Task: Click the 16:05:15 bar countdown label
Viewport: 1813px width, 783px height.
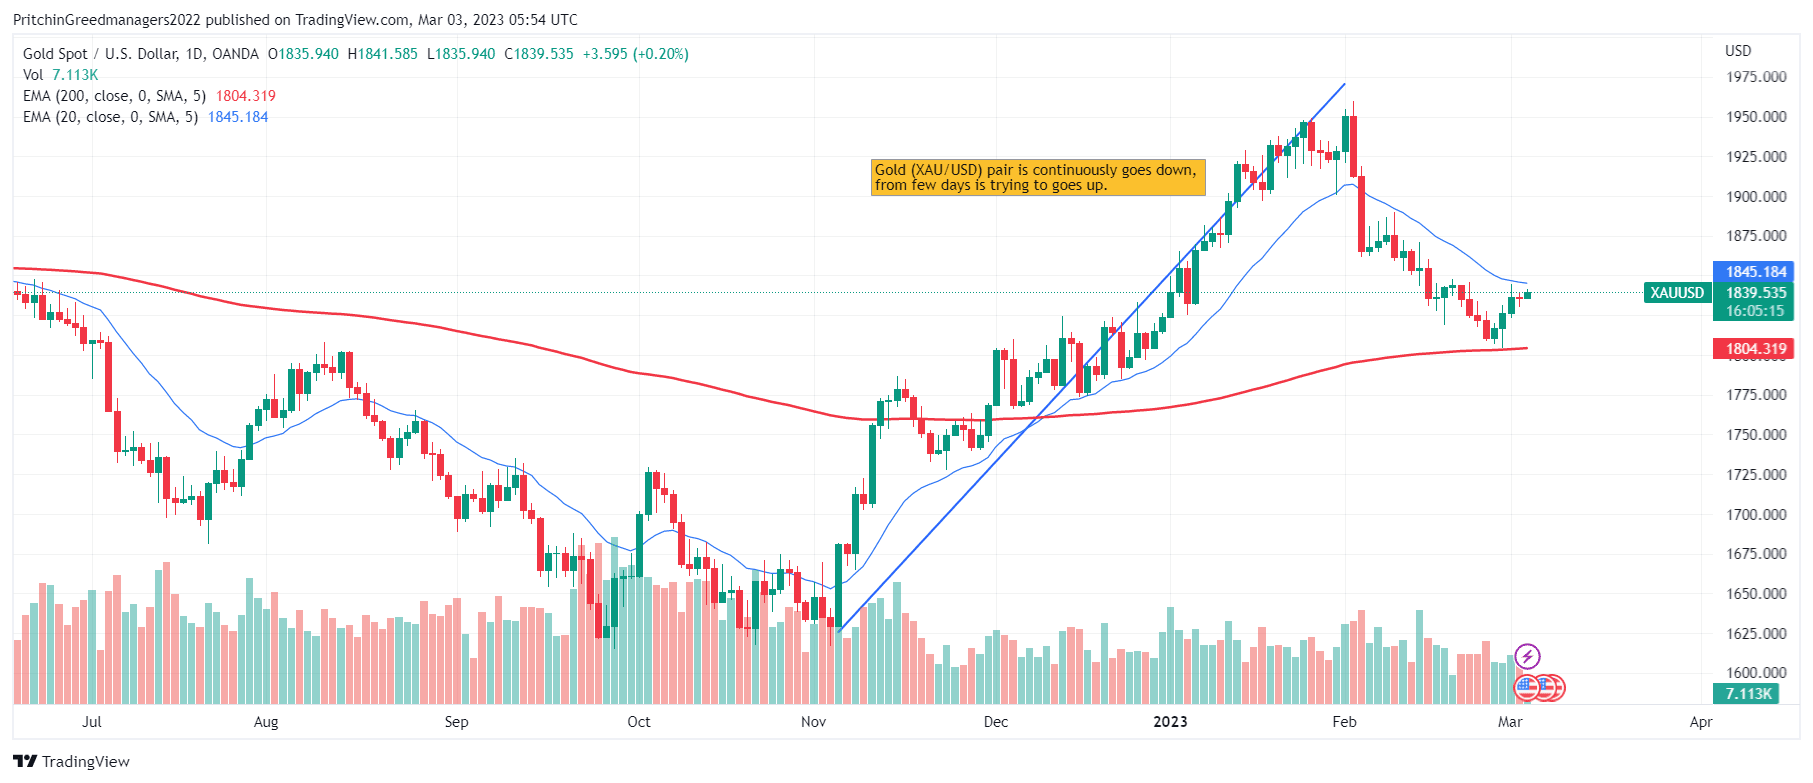Action: (x=1755, y=311)
